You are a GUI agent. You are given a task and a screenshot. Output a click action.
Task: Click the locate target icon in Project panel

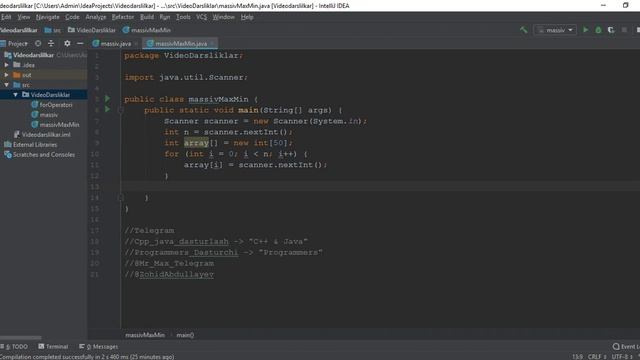point(38,43)
